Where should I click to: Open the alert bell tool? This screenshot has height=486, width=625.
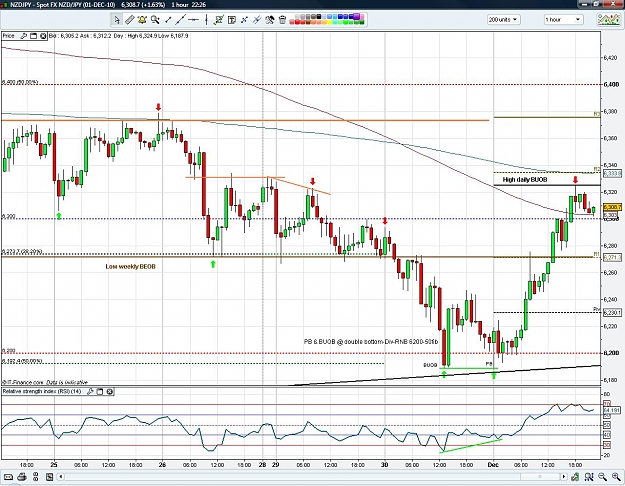(142, 20)
